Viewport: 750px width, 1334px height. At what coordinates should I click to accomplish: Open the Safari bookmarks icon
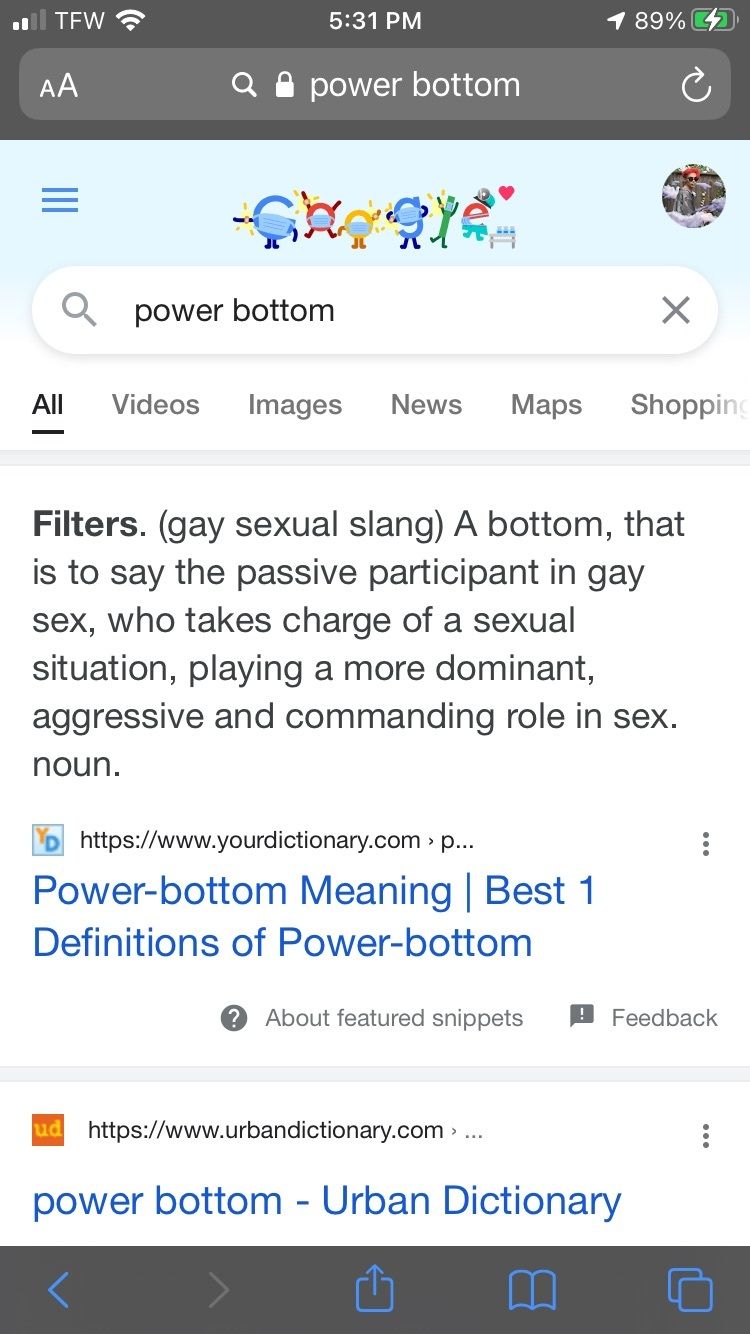(532, 1290)
